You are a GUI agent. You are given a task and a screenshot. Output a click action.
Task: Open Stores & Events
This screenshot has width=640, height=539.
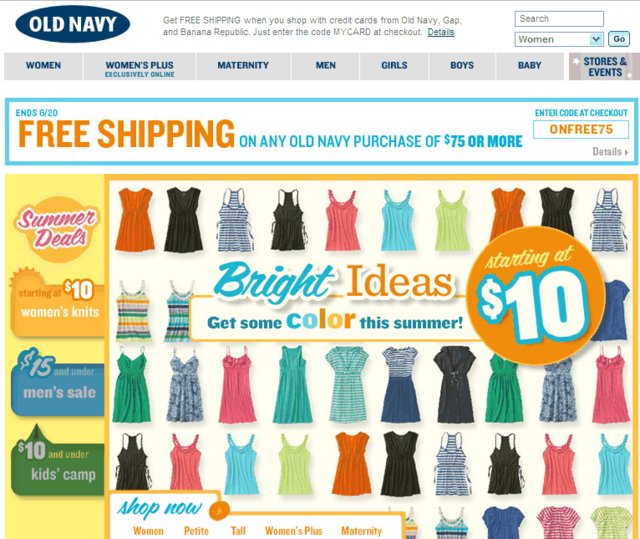[x=603, y=67]
